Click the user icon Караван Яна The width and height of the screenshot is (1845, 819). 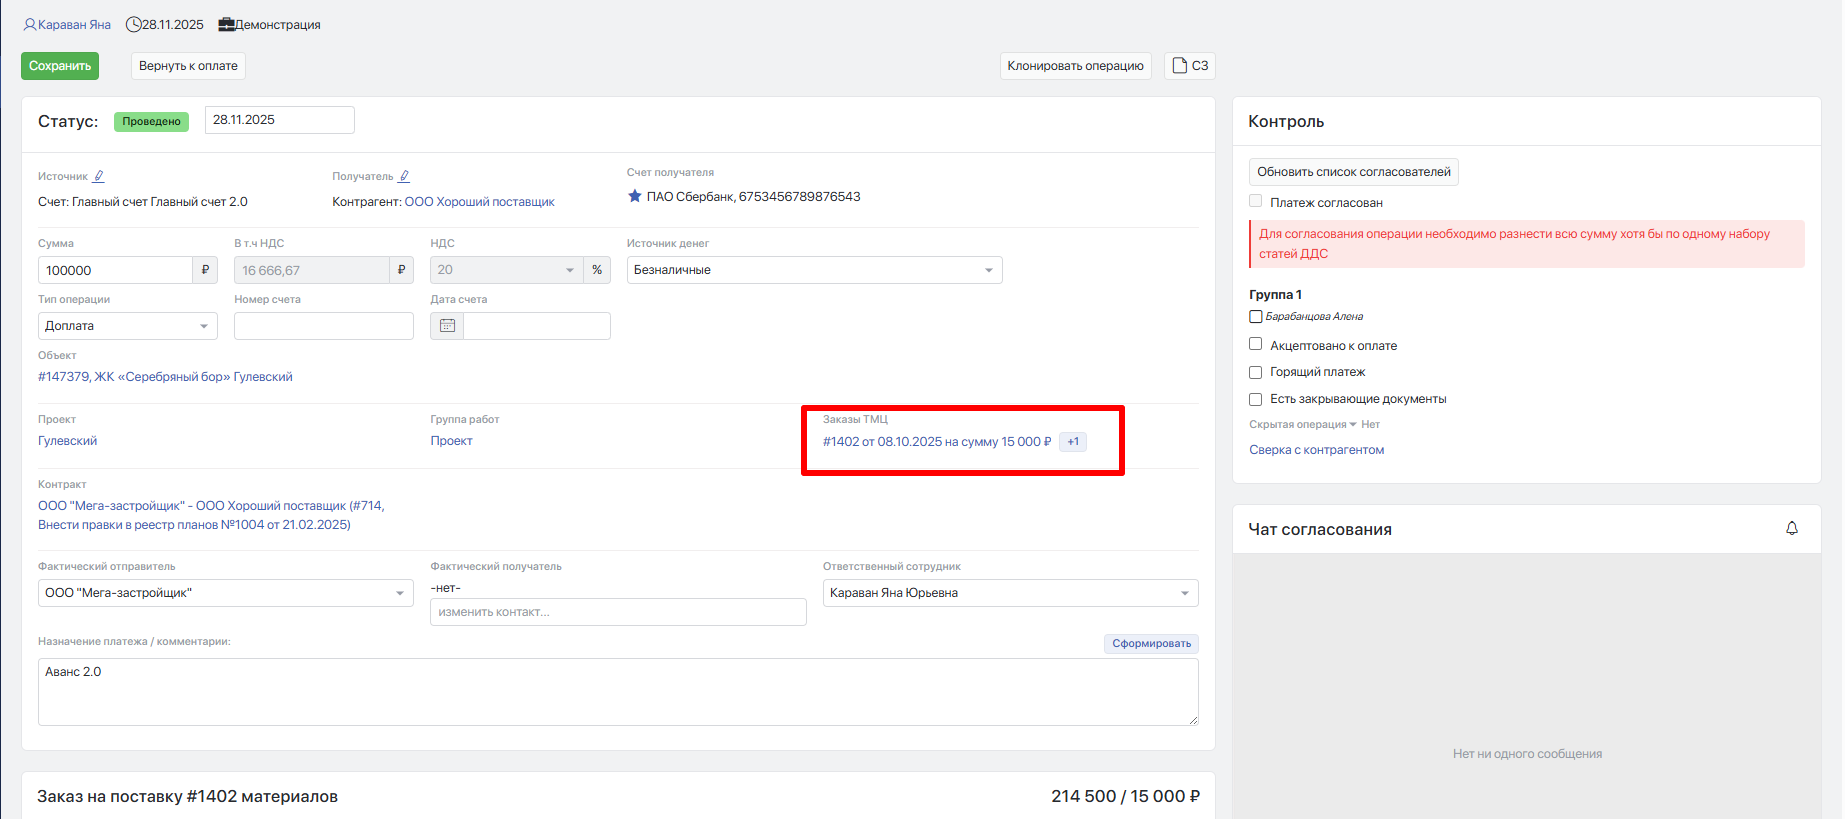[x=30, y=24]
